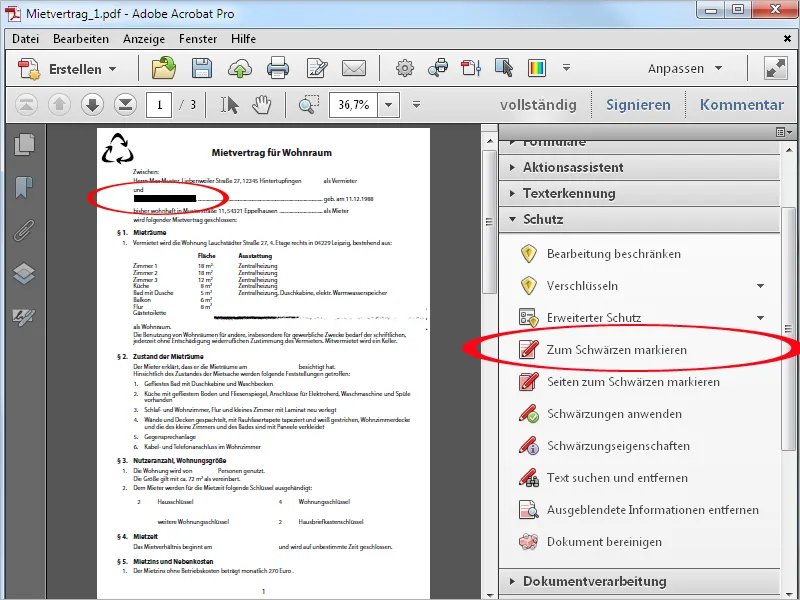Click the marquee zoom magnifier tool
Screen dimensions: 800x600
coord(308,105)
